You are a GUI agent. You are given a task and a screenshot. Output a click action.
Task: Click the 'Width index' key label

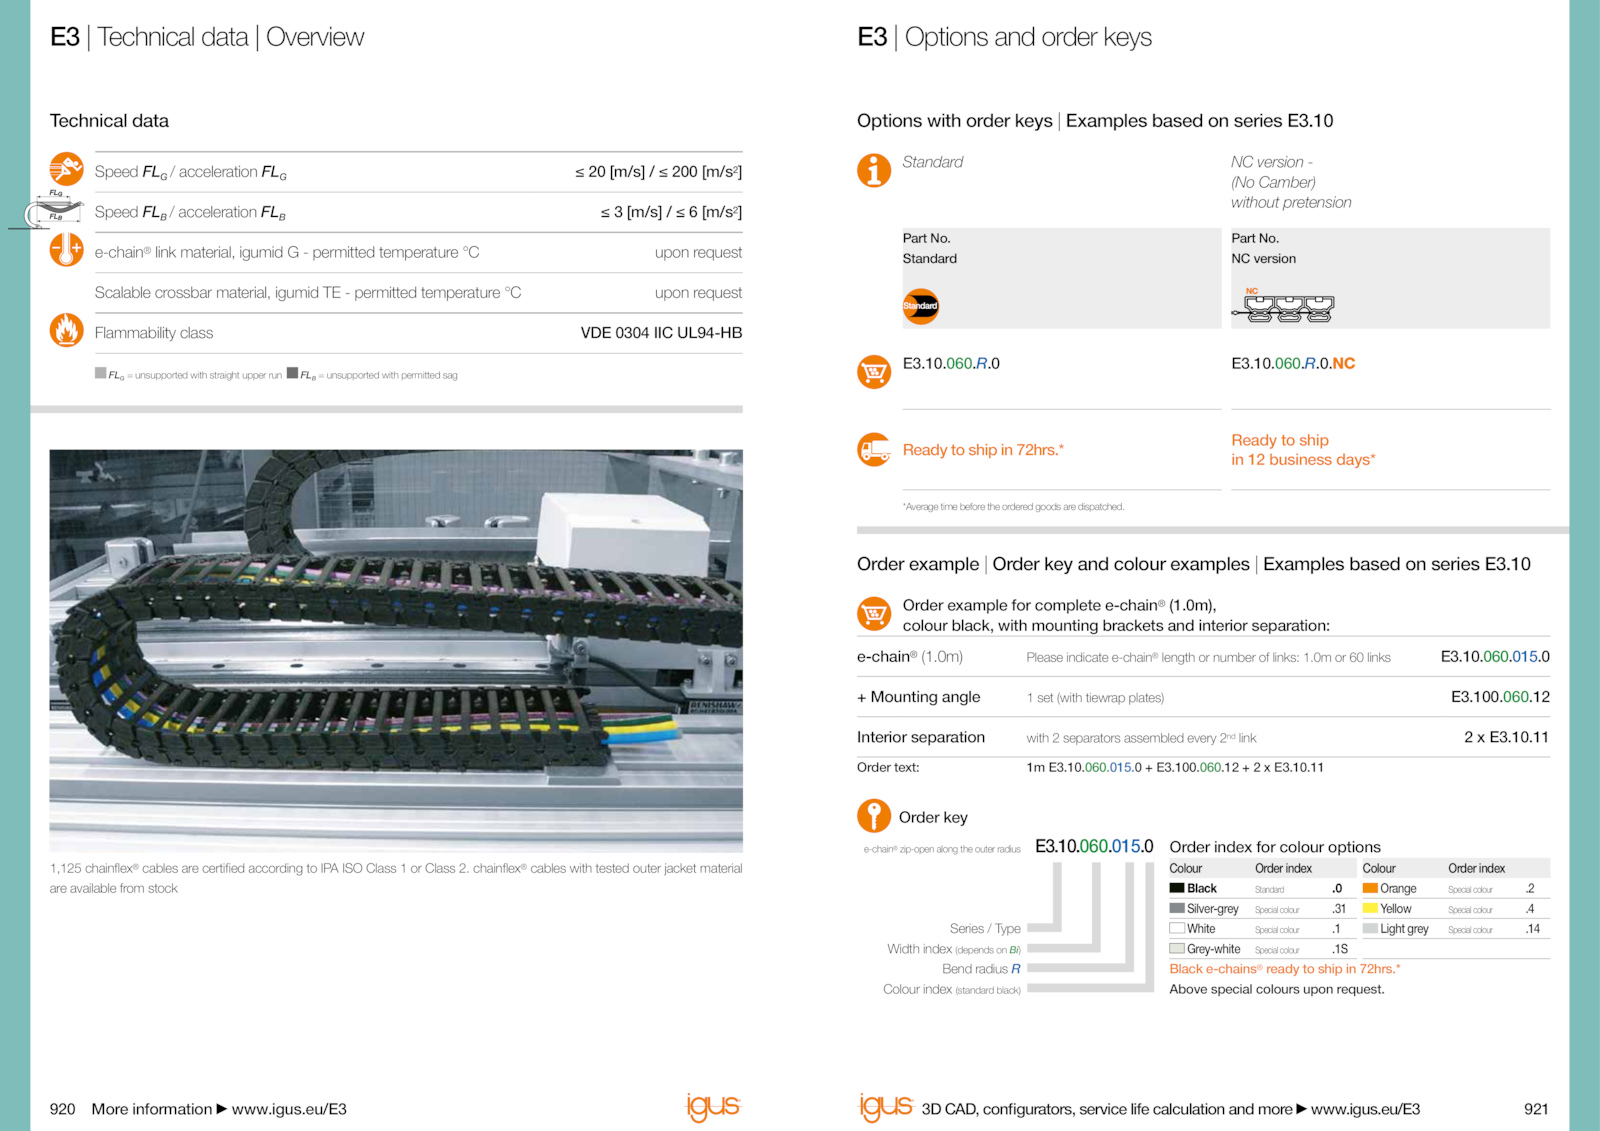[x=954, y=949]
